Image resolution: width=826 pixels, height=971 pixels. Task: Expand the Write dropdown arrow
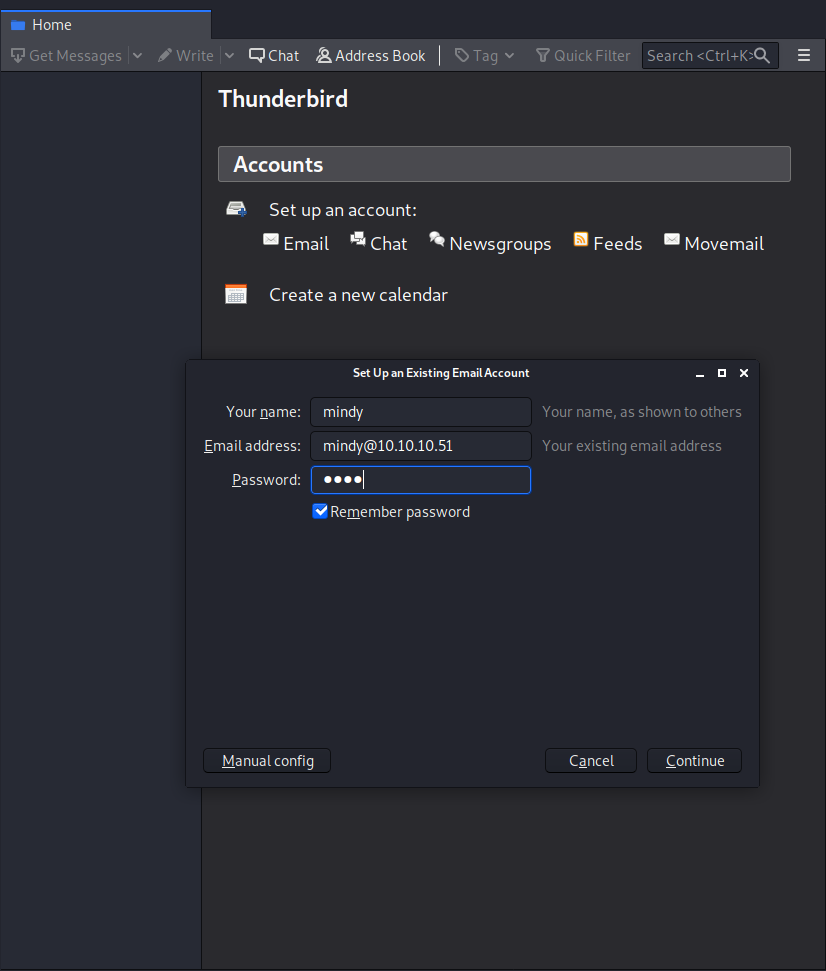[x=229, y=56]
